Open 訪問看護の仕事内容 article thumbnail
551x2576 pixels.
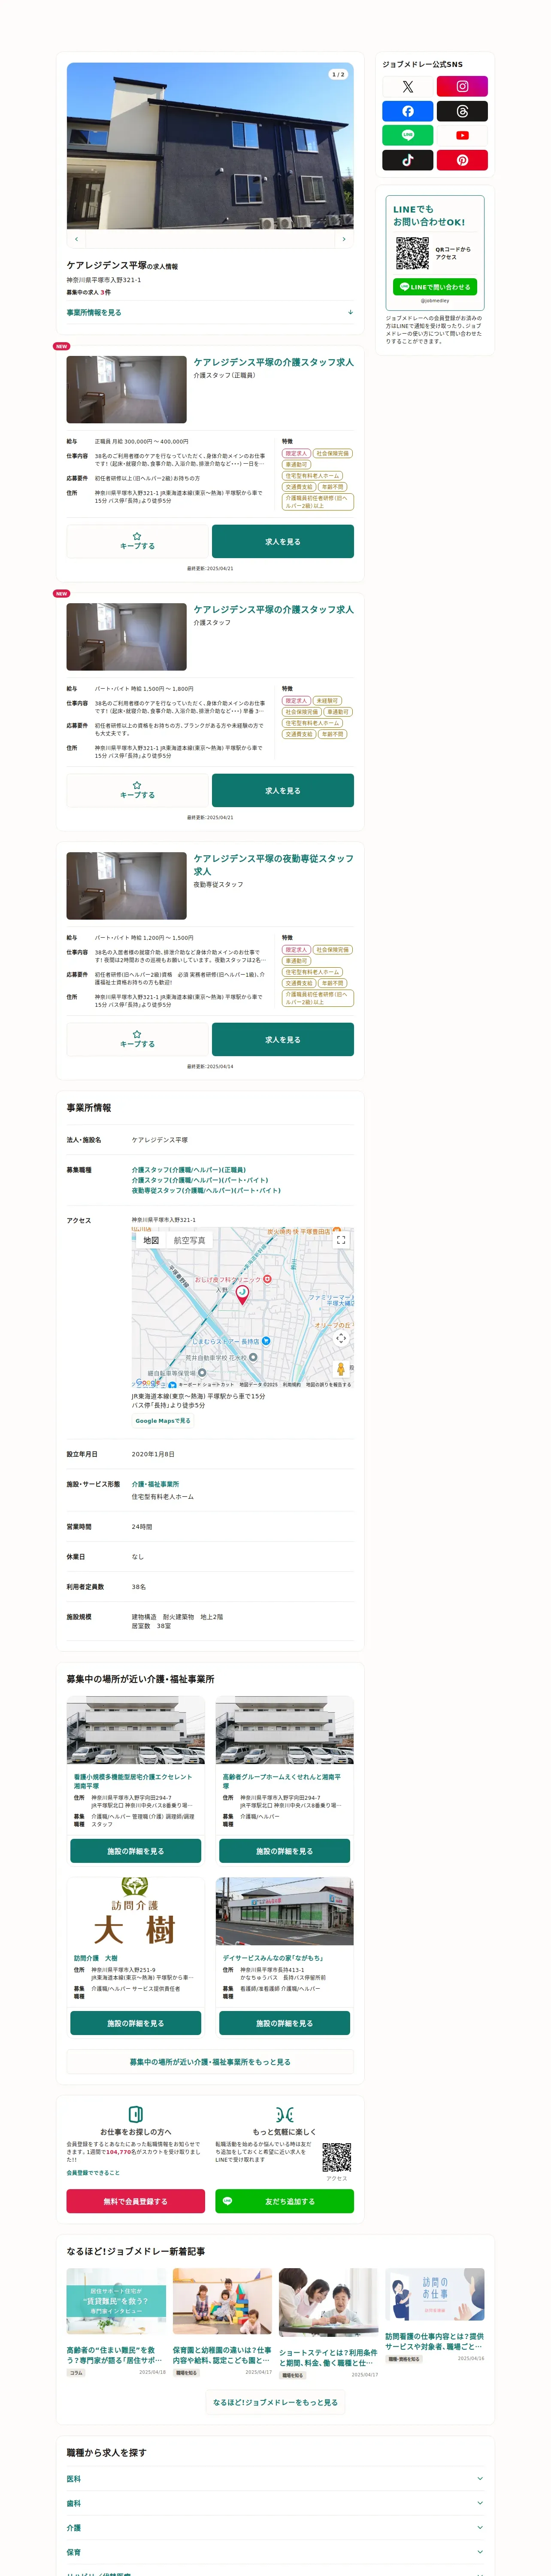435,2294
